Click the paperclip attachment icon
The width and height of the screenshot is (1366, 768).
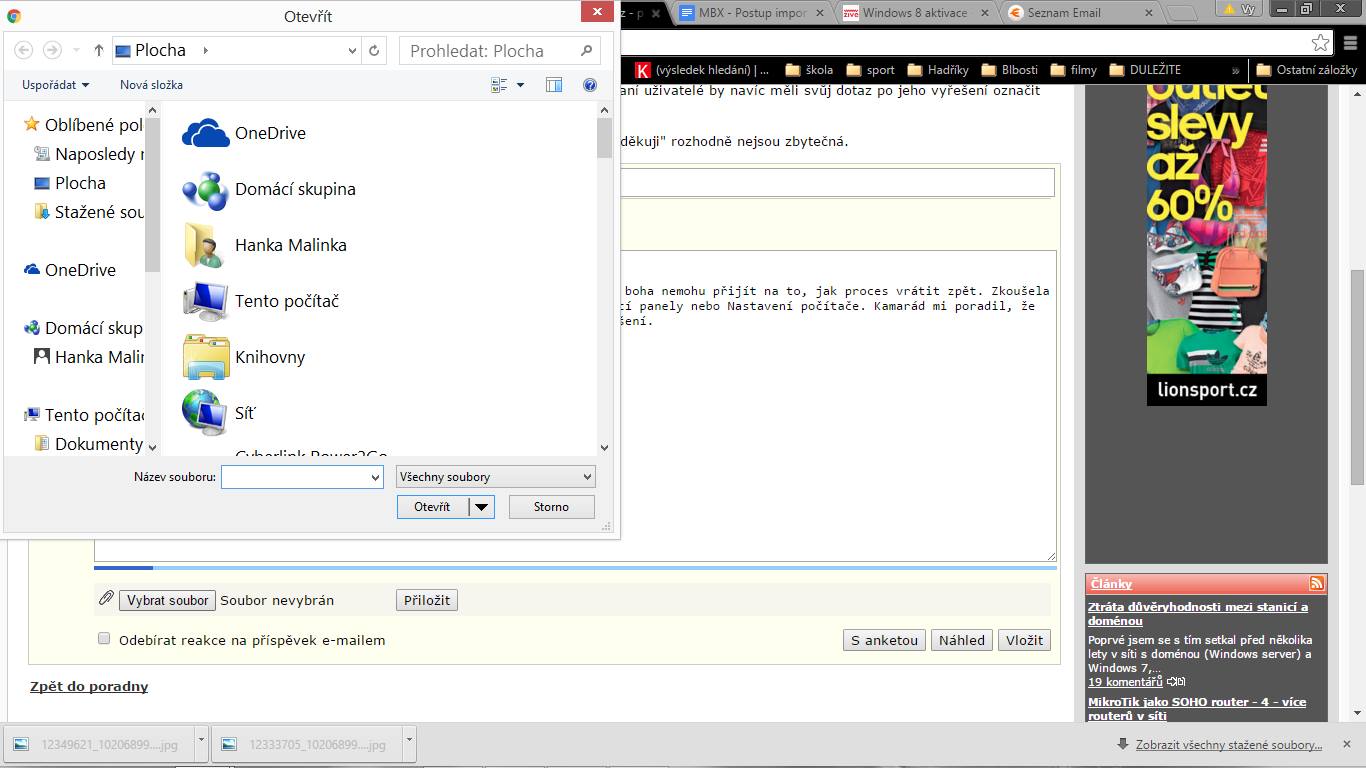[106, 598]
